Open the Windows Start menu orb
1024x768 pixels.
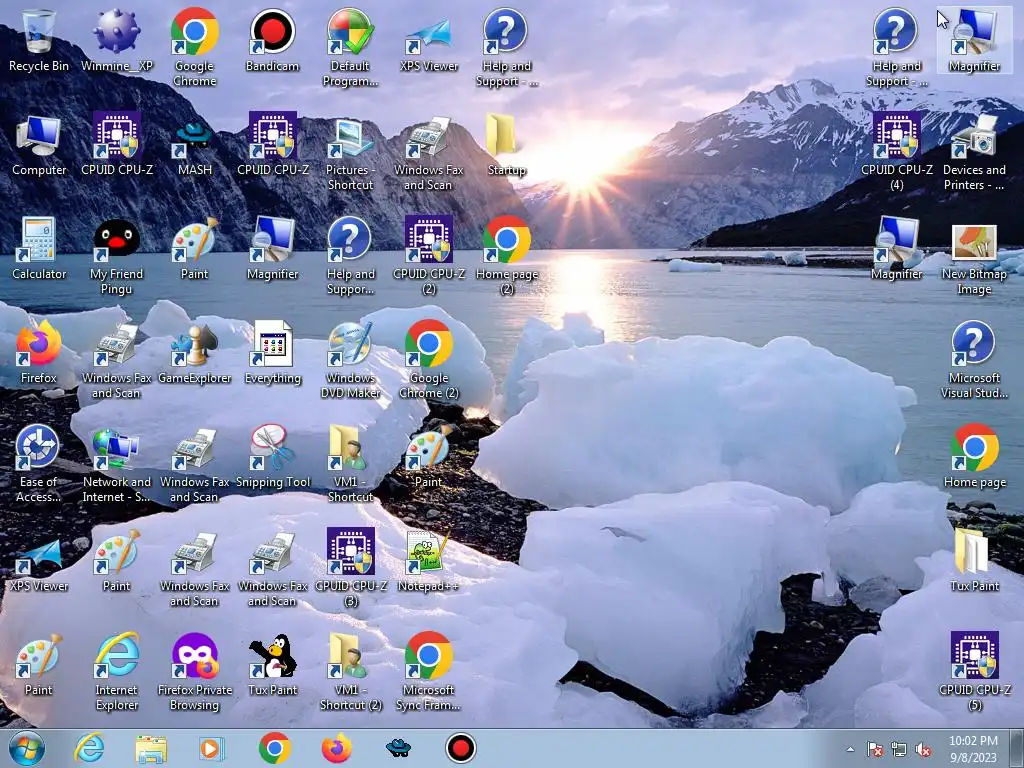click(27, 748)
